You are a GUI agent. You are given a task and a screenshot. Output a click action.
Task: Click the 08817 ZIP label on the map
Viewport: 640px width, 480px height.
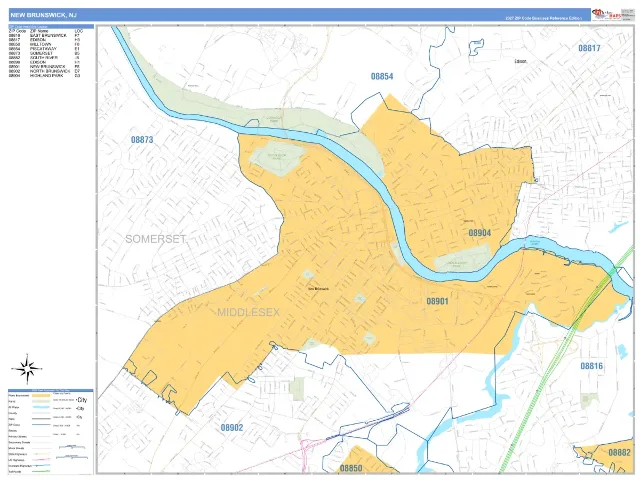pyautogui.click(x=589, y=48)
